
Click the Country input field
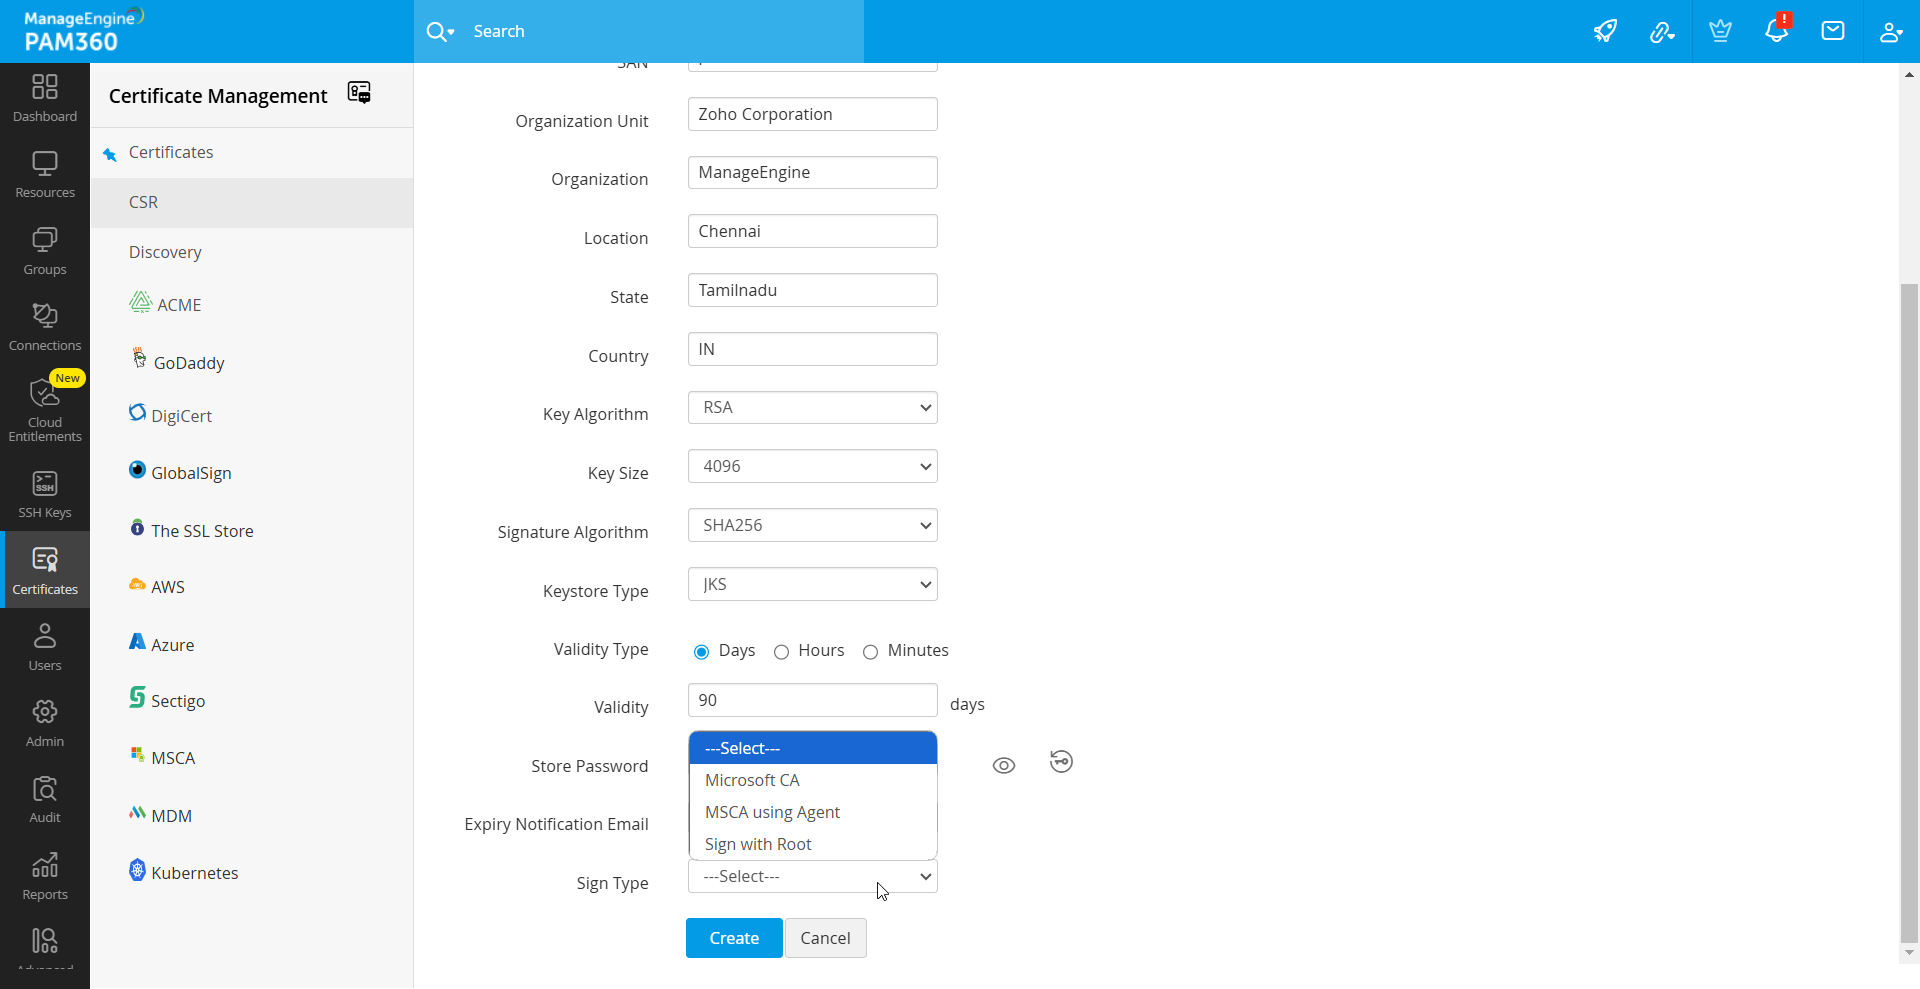click(813, 349)
